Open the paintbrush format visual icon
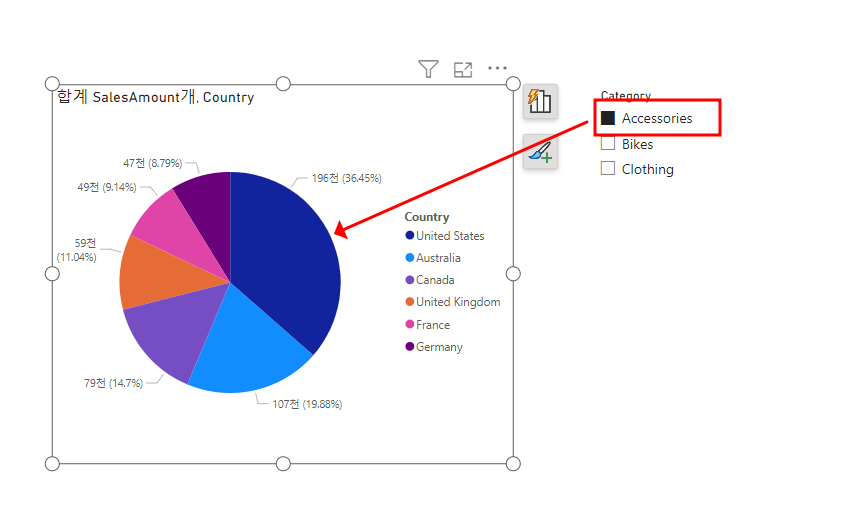841x521 pixels. coord(540,152)
